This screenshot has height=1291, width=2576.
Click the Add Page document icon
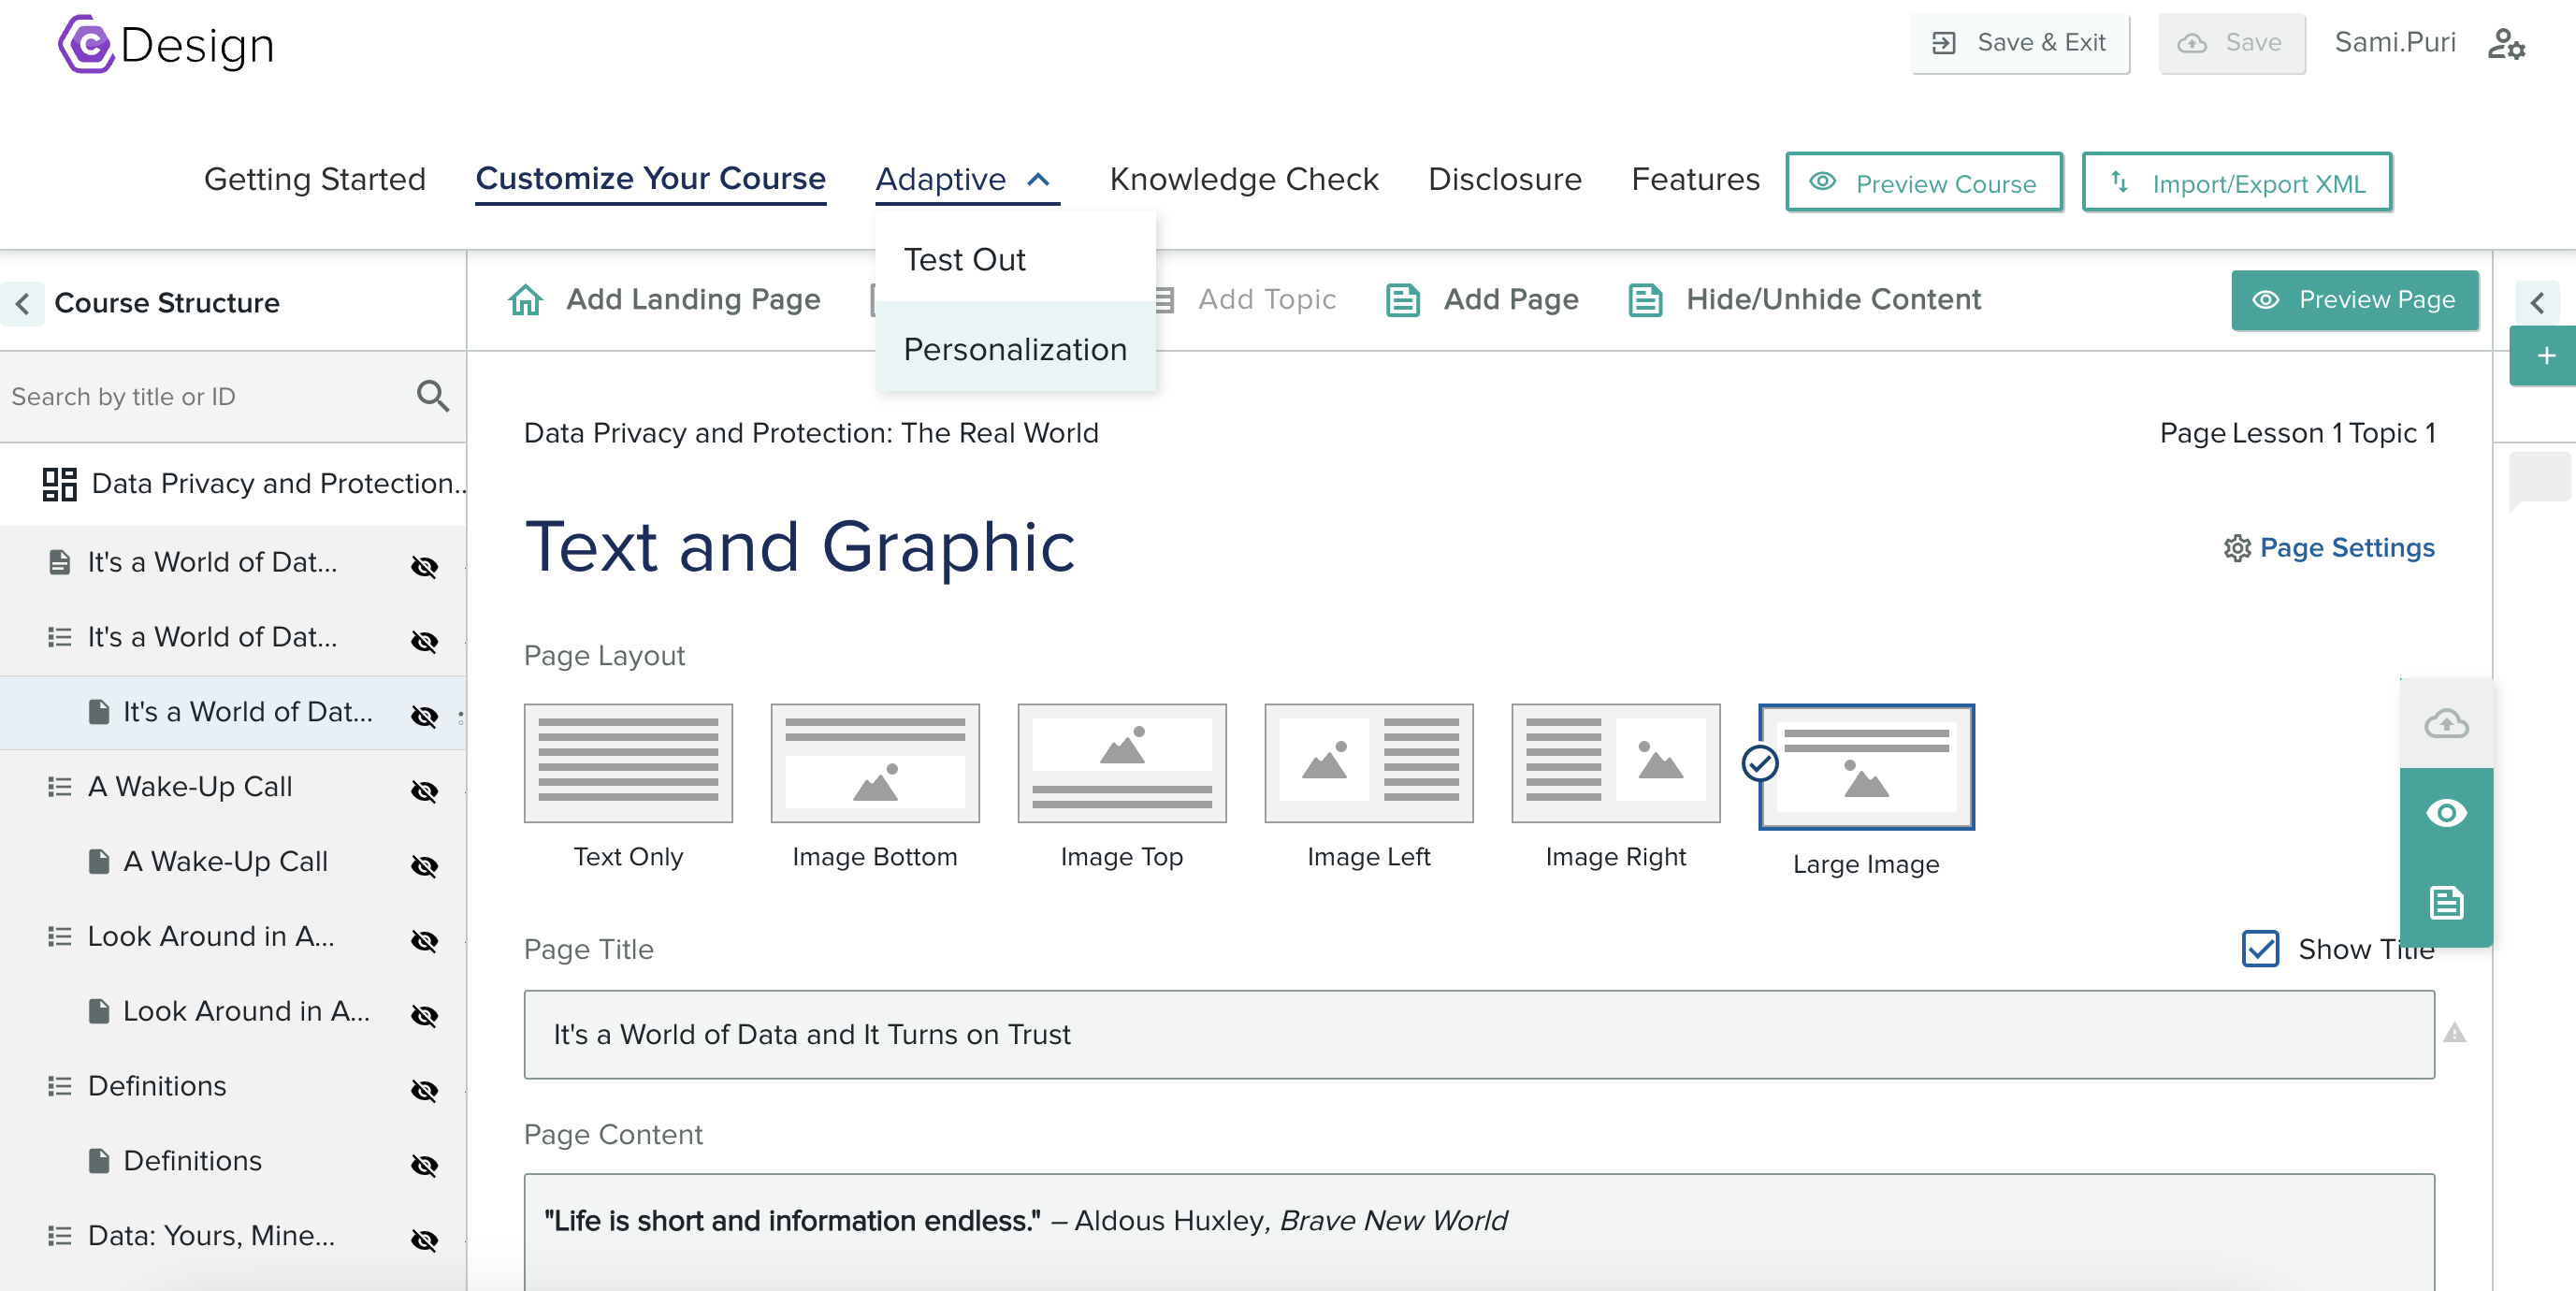(x=1403, y=299)
